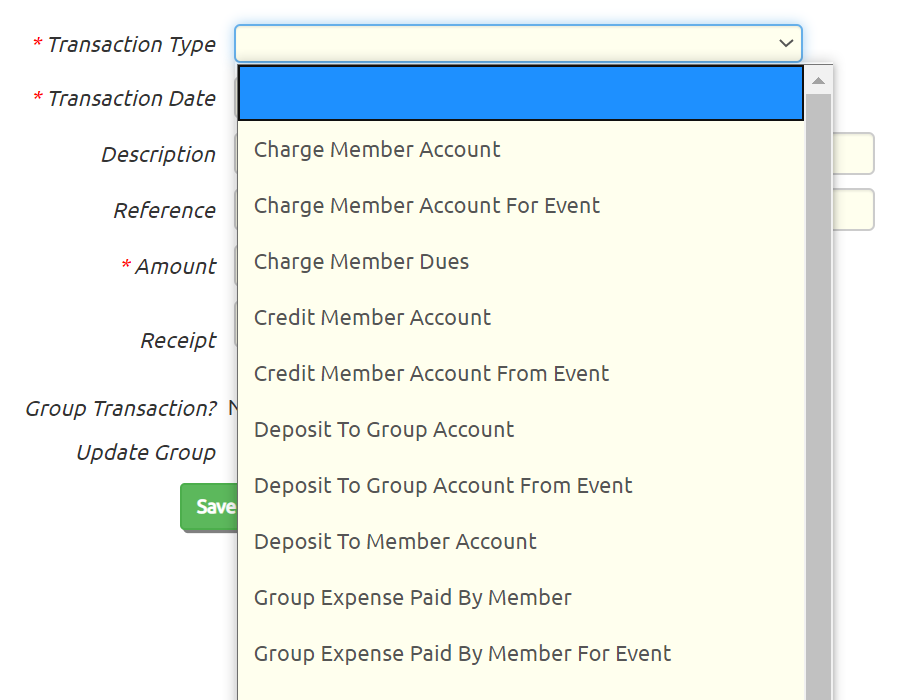This screenshot has width=901, height=700.
Task: Pick Group Expense Paid By Member For Event
Action: click(521, 653)
